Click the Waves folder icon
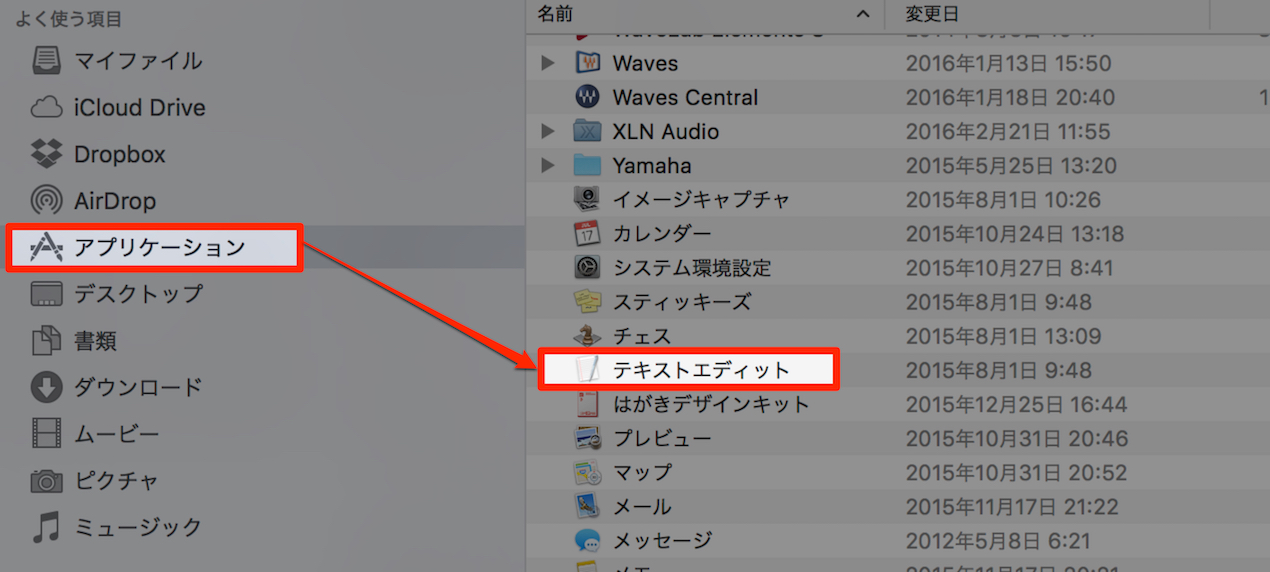Screen dimensions: 1270x572 pos(587,63)
